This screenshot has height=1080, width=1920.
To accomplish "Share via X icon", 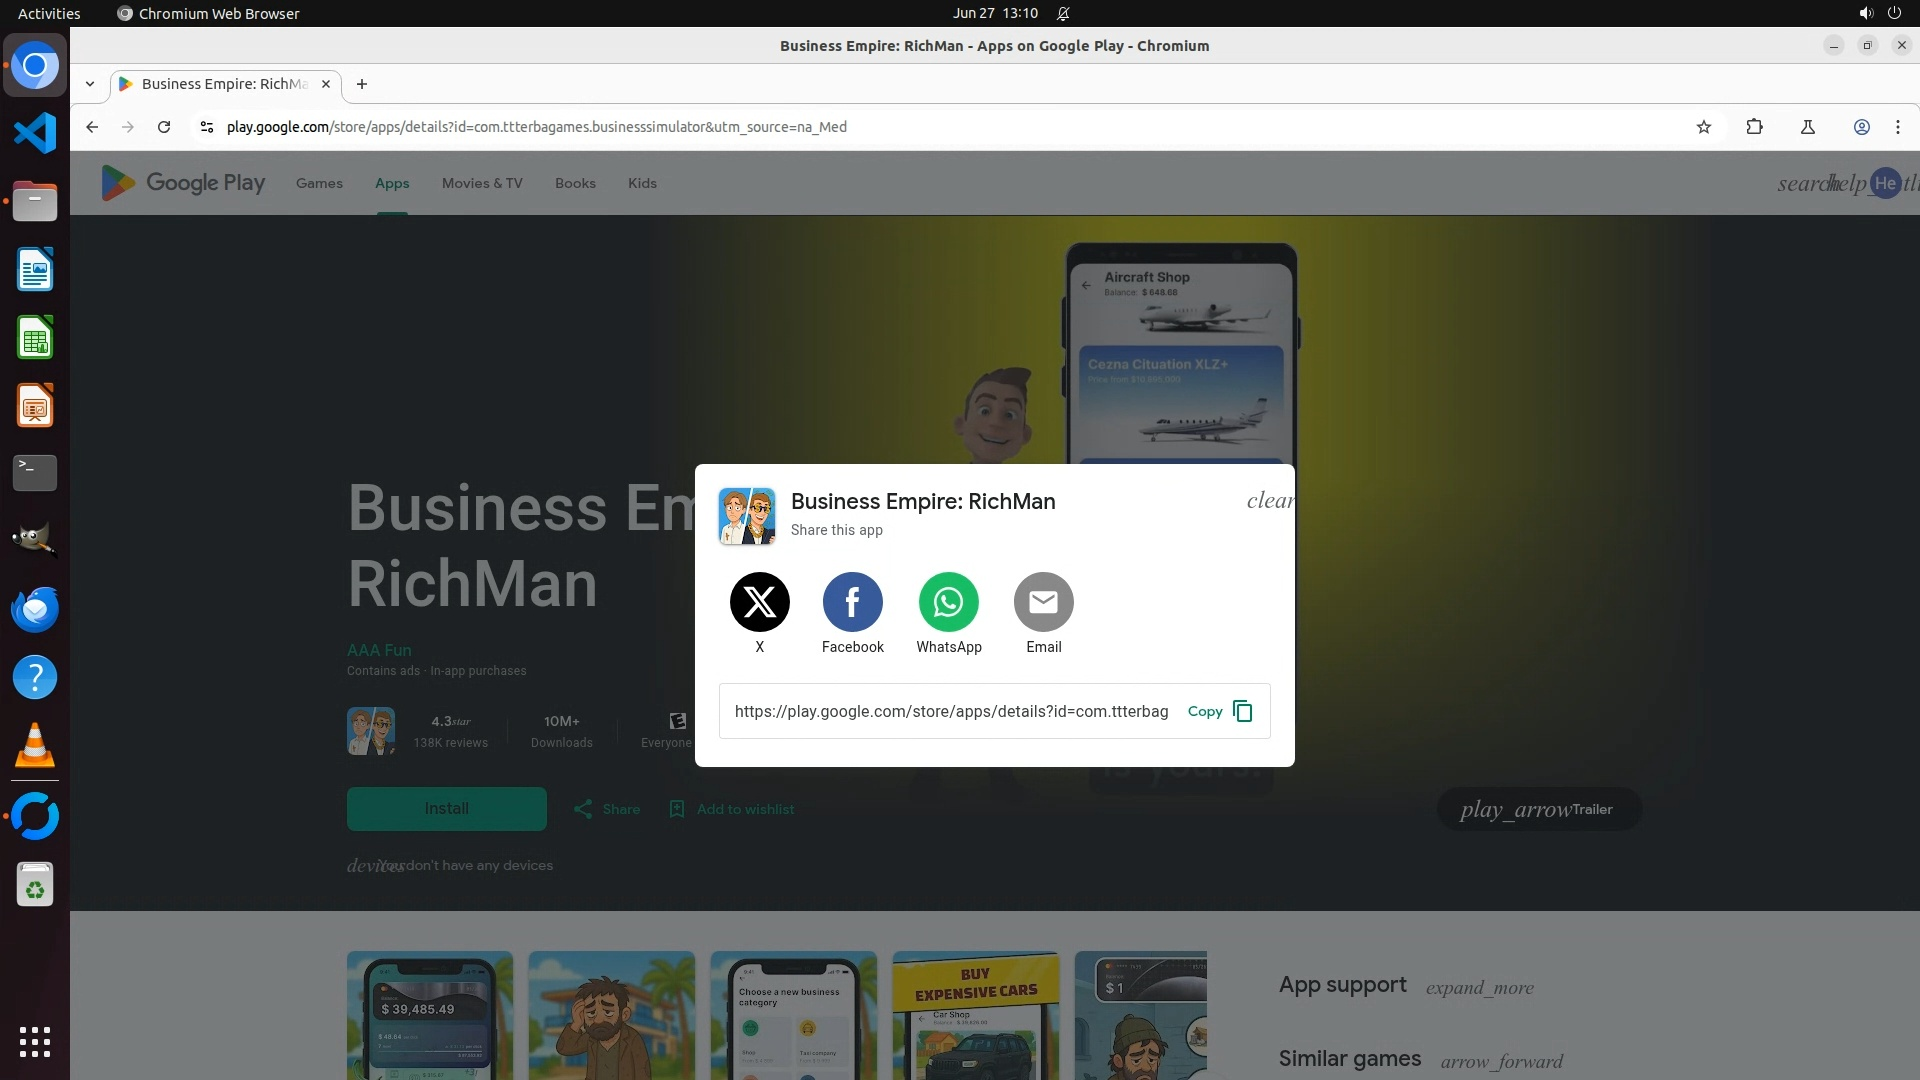I will (x=759, y=602).
